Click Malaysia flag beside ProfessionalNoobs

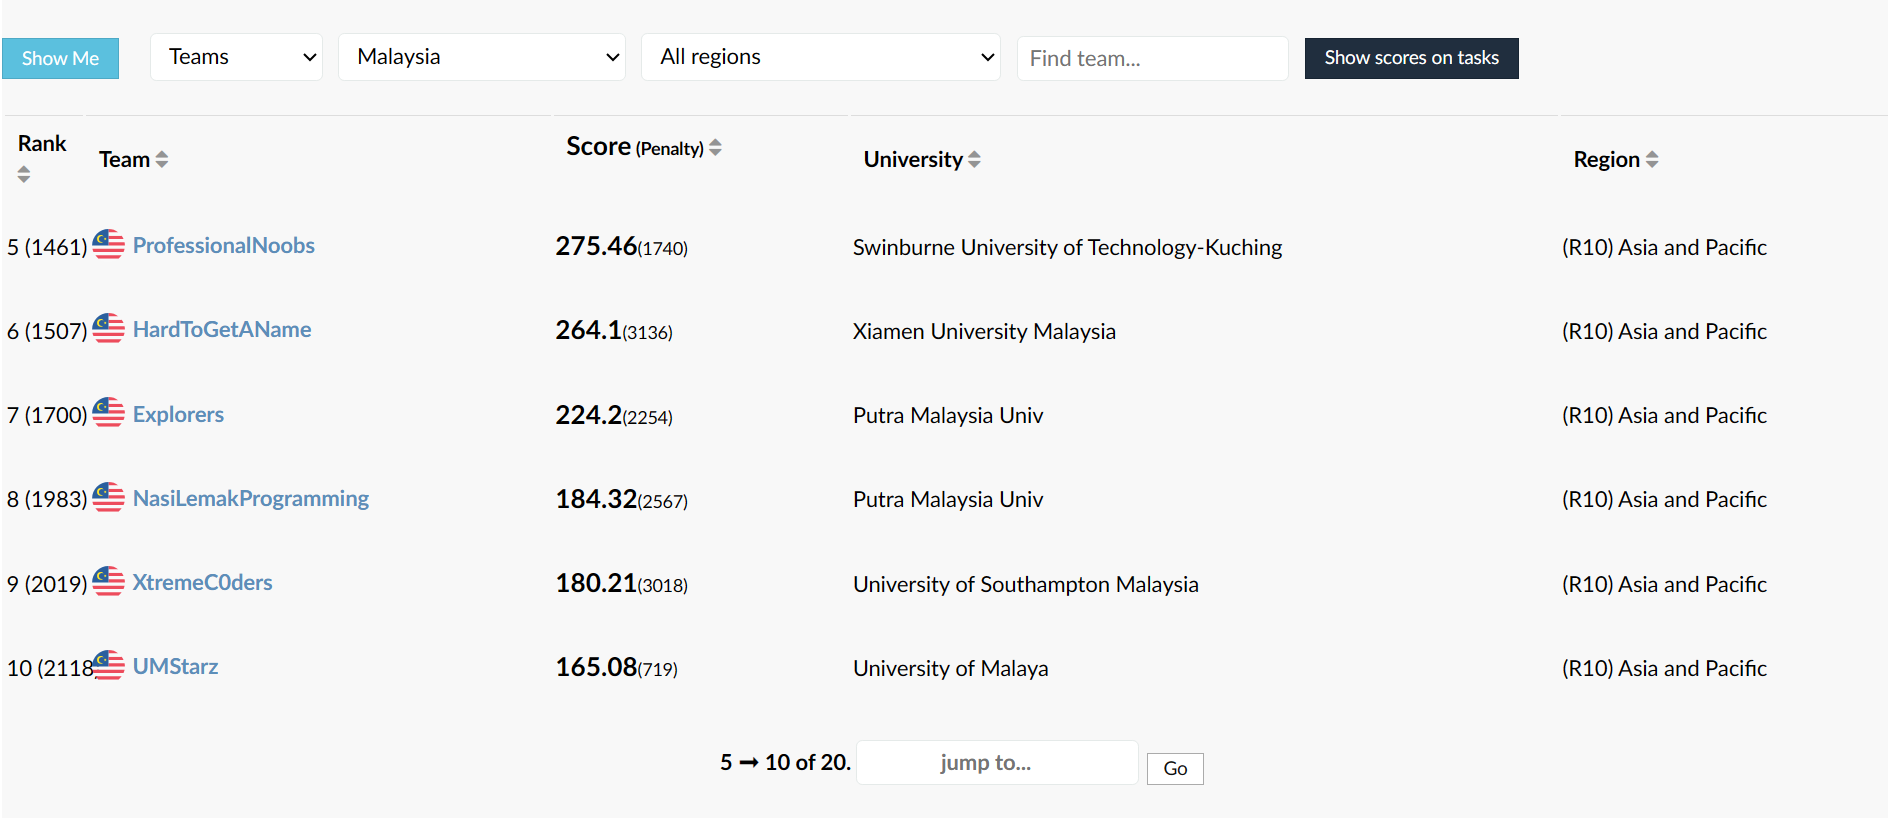click(x=109, y=244)
